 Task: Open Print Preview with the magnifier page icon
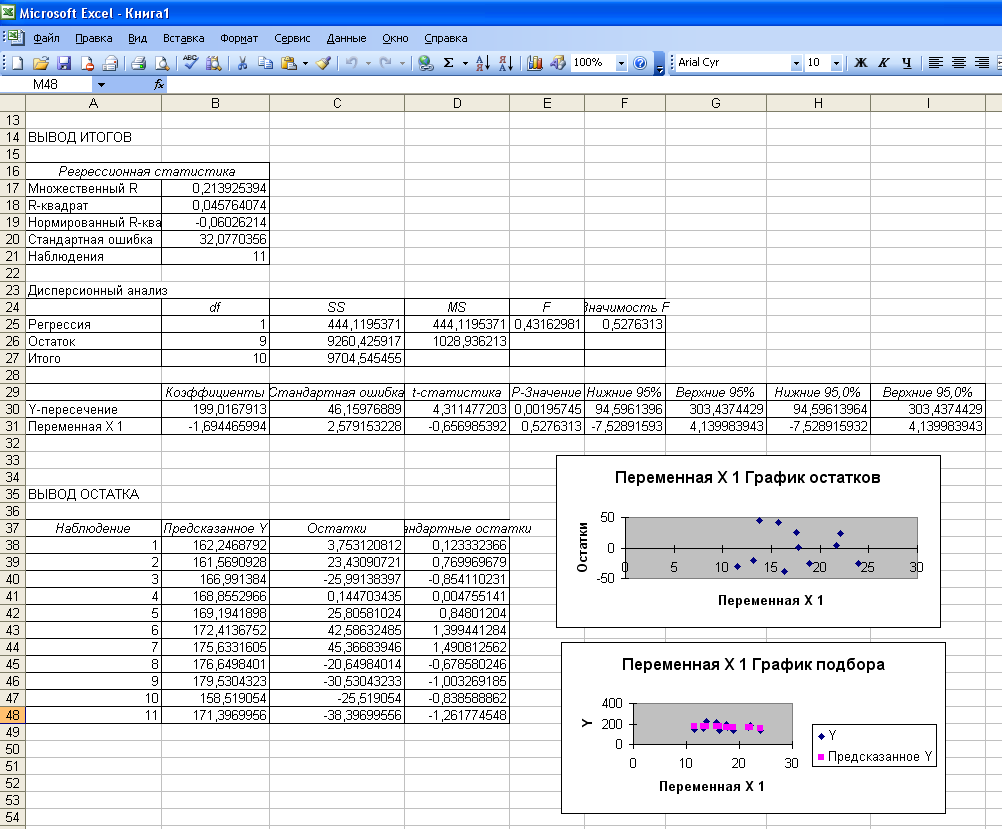[x=162, y=63]
